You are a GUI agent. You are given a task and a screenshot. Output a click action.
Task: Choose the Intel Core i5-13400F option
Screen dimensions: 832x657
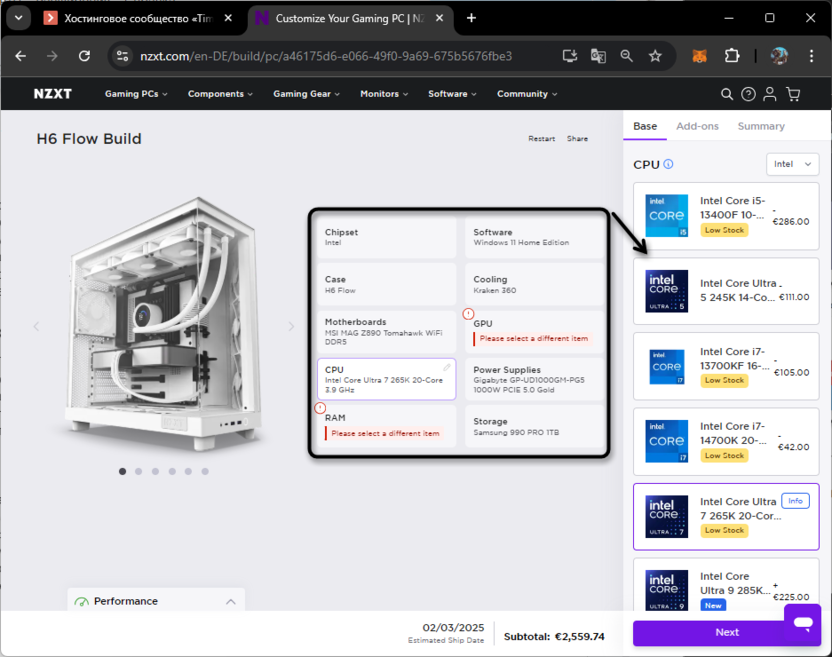[x=725, y=215]
